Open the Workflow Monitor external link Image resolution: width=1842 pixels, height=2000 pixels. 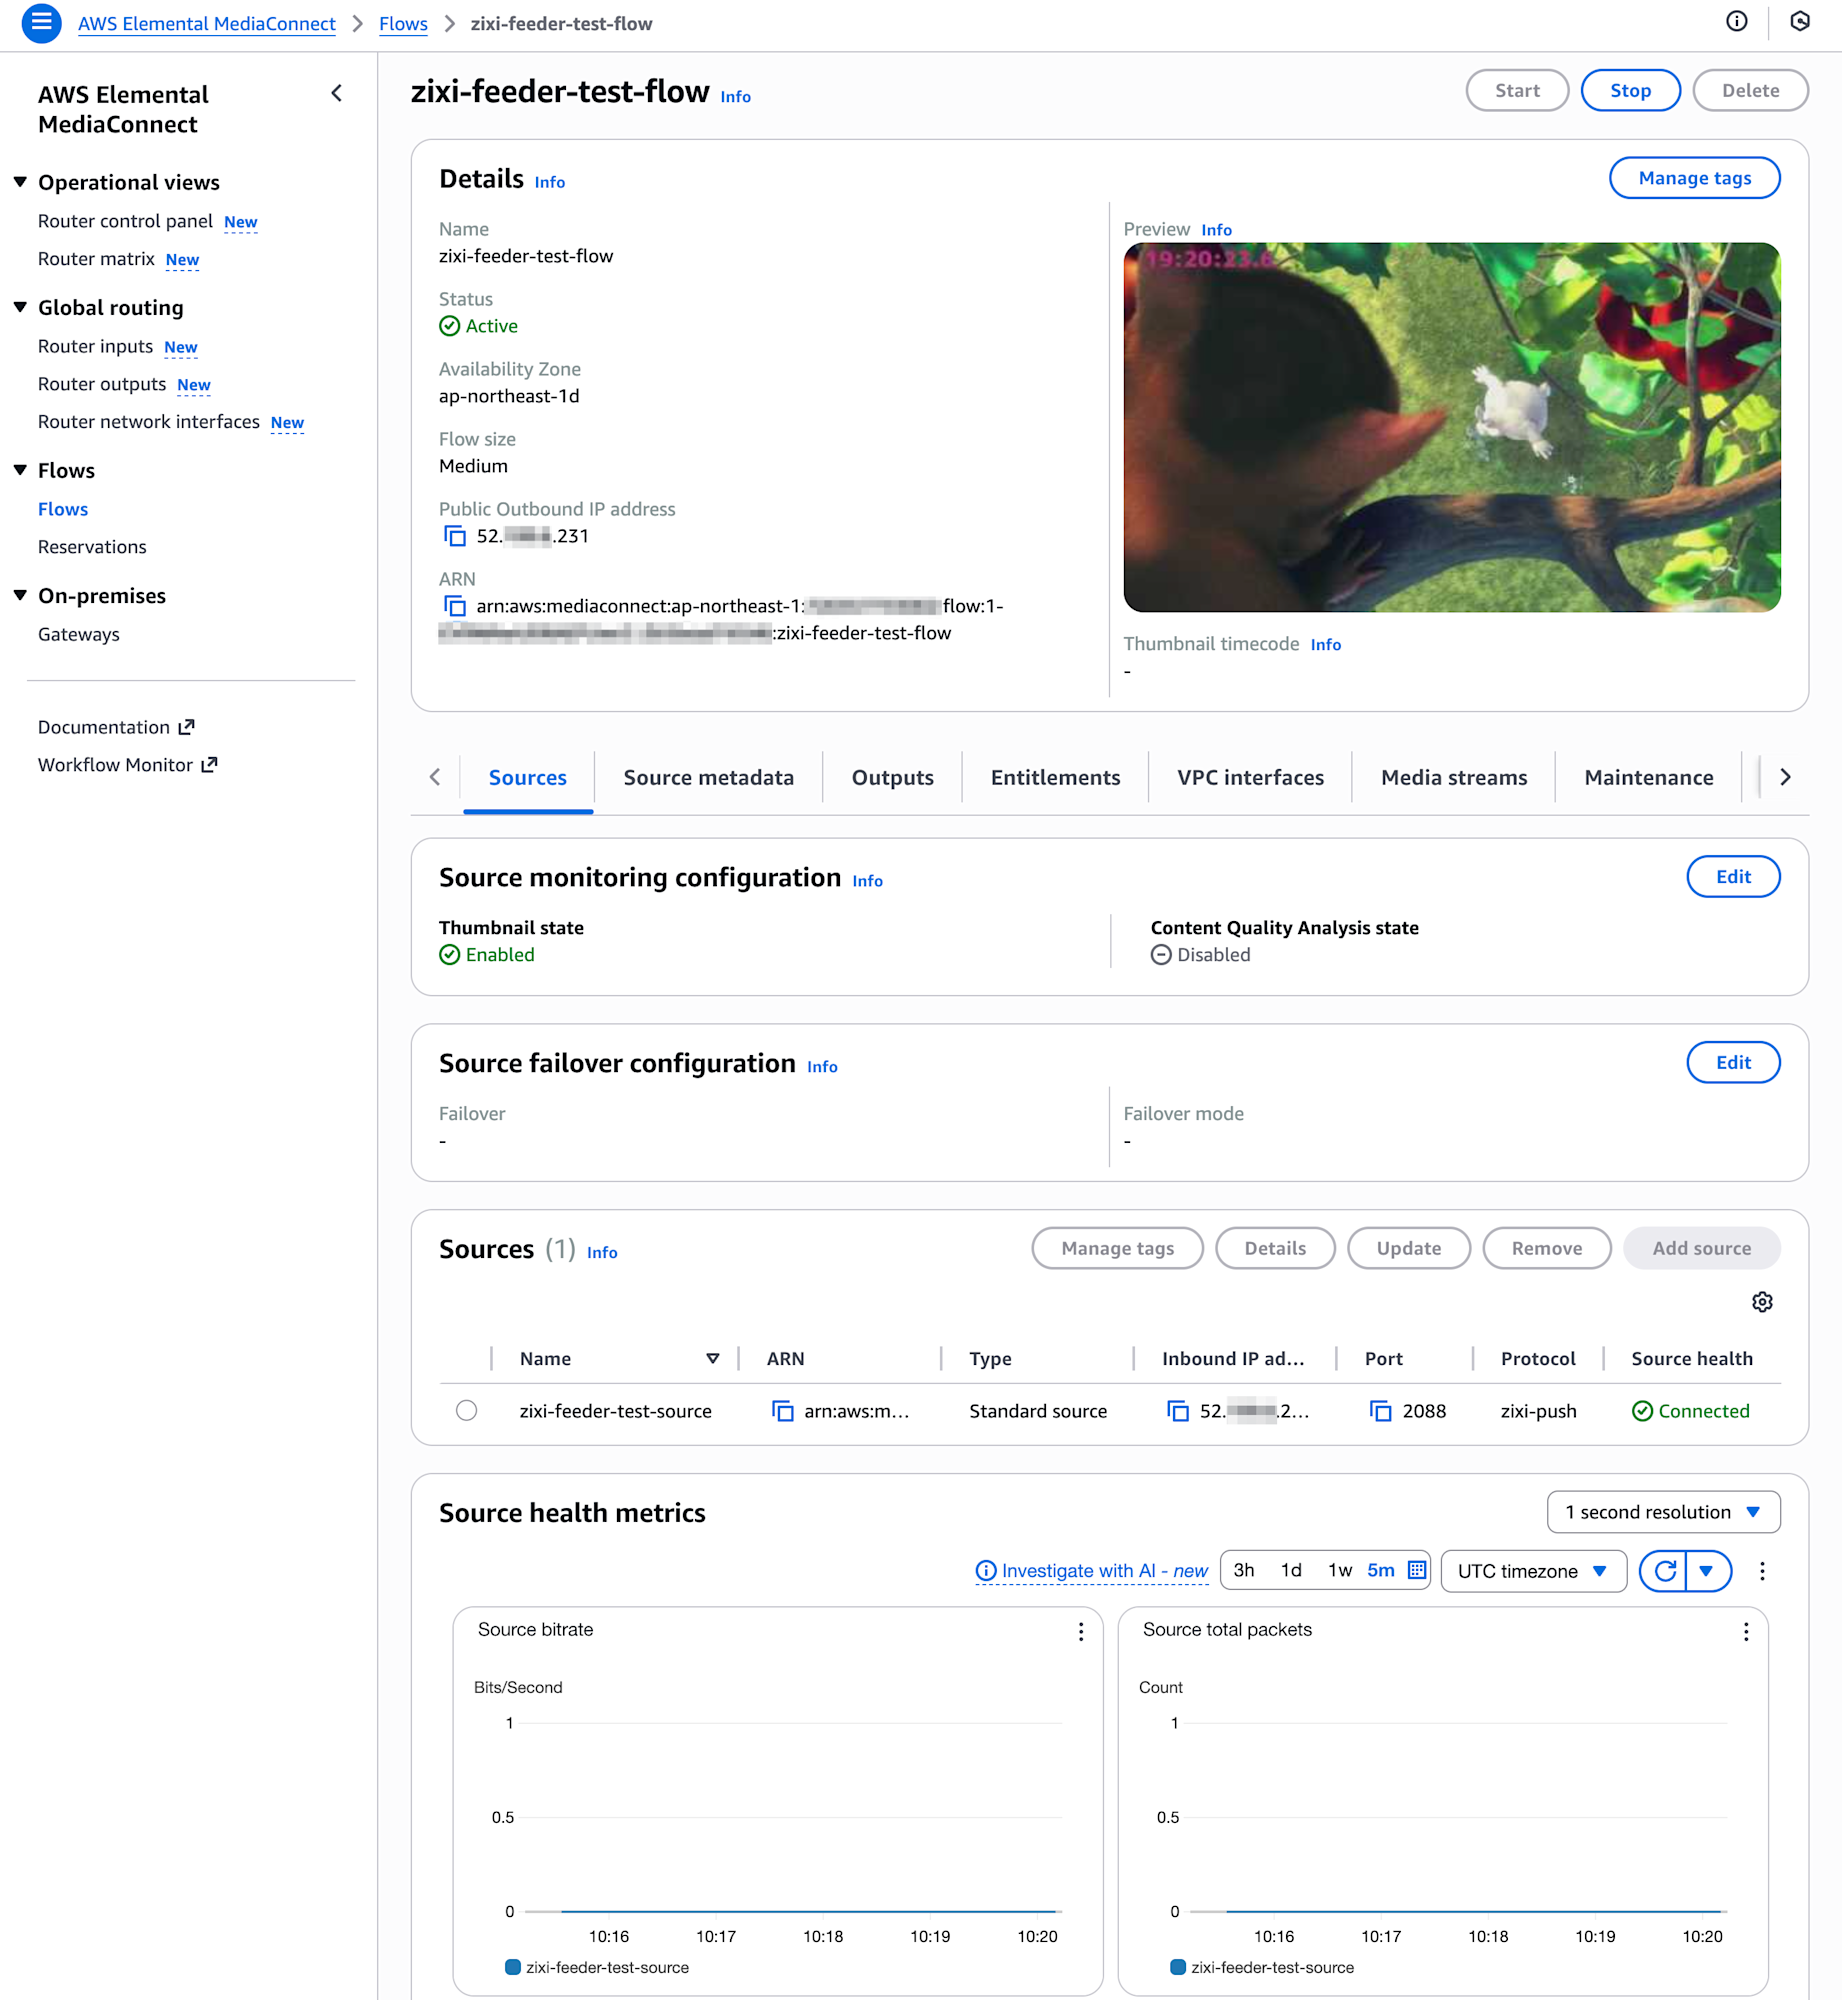(x=127, y=765)
